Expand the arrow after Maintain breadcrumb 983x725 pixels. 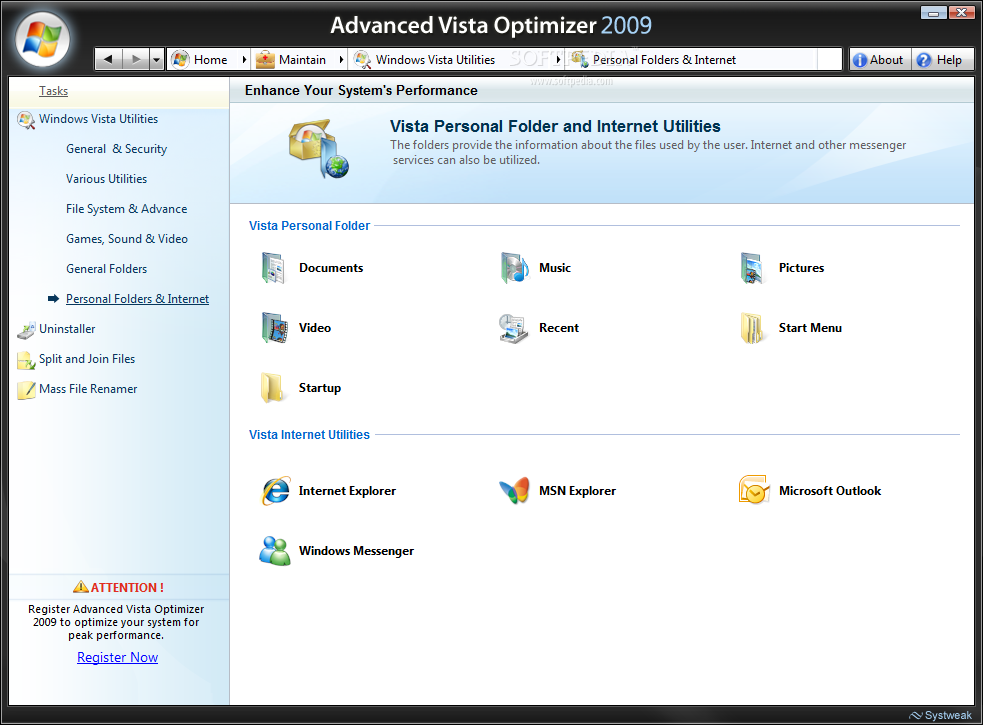(x=341, y=60)
